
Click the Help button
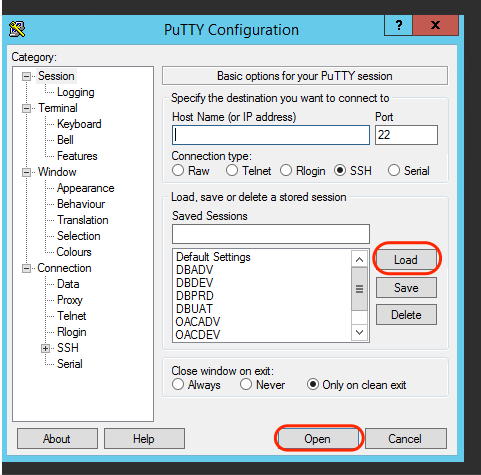coord(144,439)
